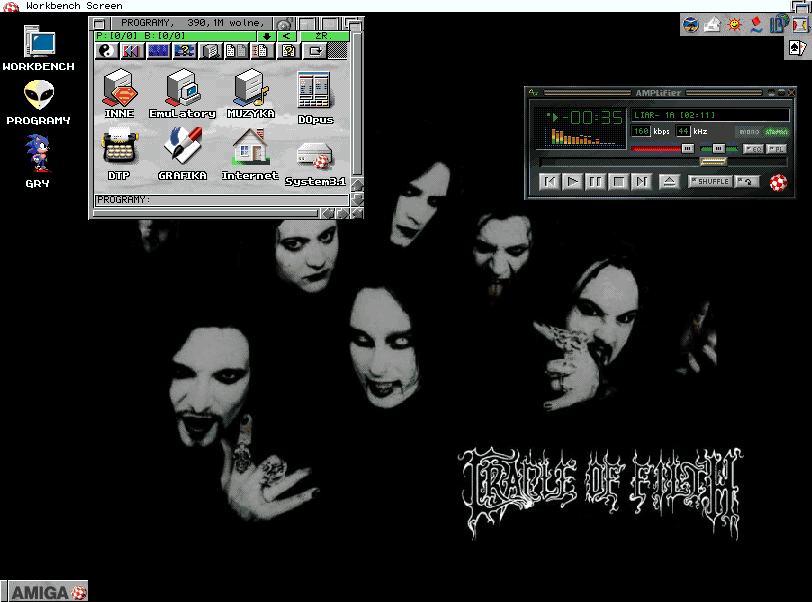Click the eject button in AMPlifier
The width and height of the screenshot is (812, 602).
click(669, 182)
